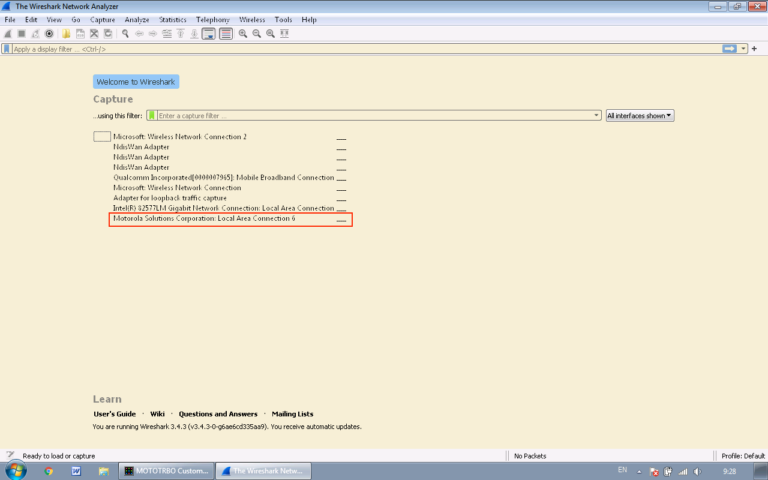Viewport: 768px width, 480px height.
Task: Open the display filter history dropdown
Action: 744,48
